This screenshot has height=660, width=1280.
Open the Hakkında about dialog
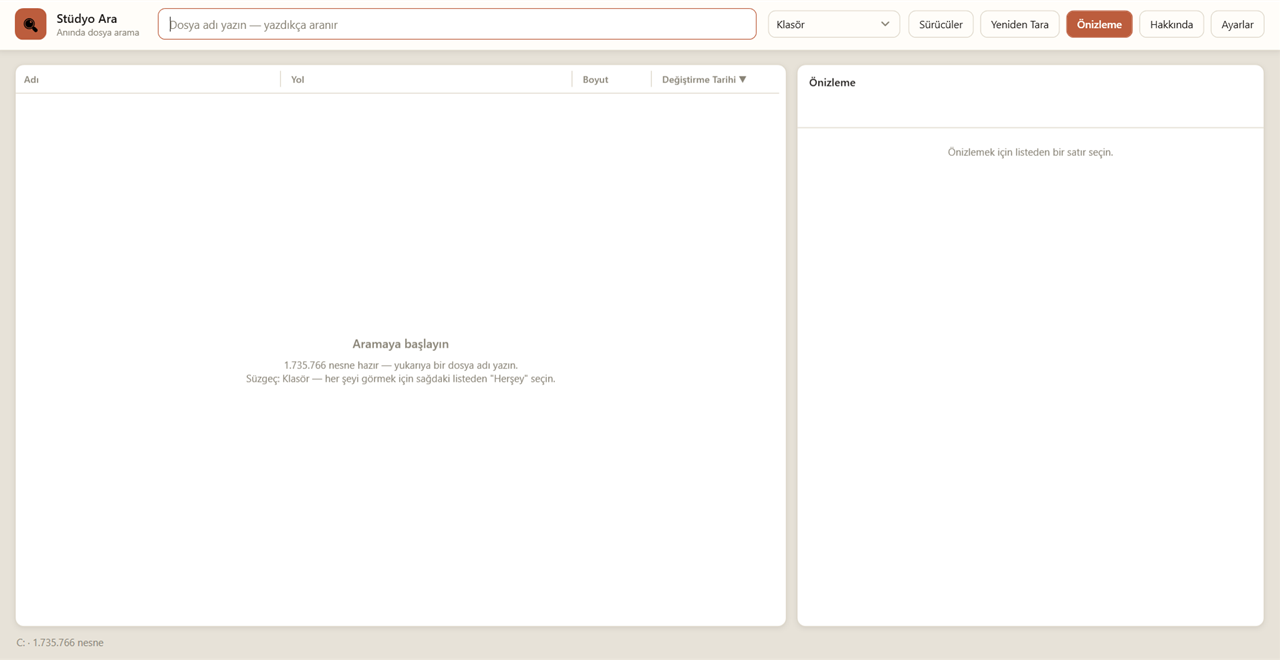coord(1171,24)
